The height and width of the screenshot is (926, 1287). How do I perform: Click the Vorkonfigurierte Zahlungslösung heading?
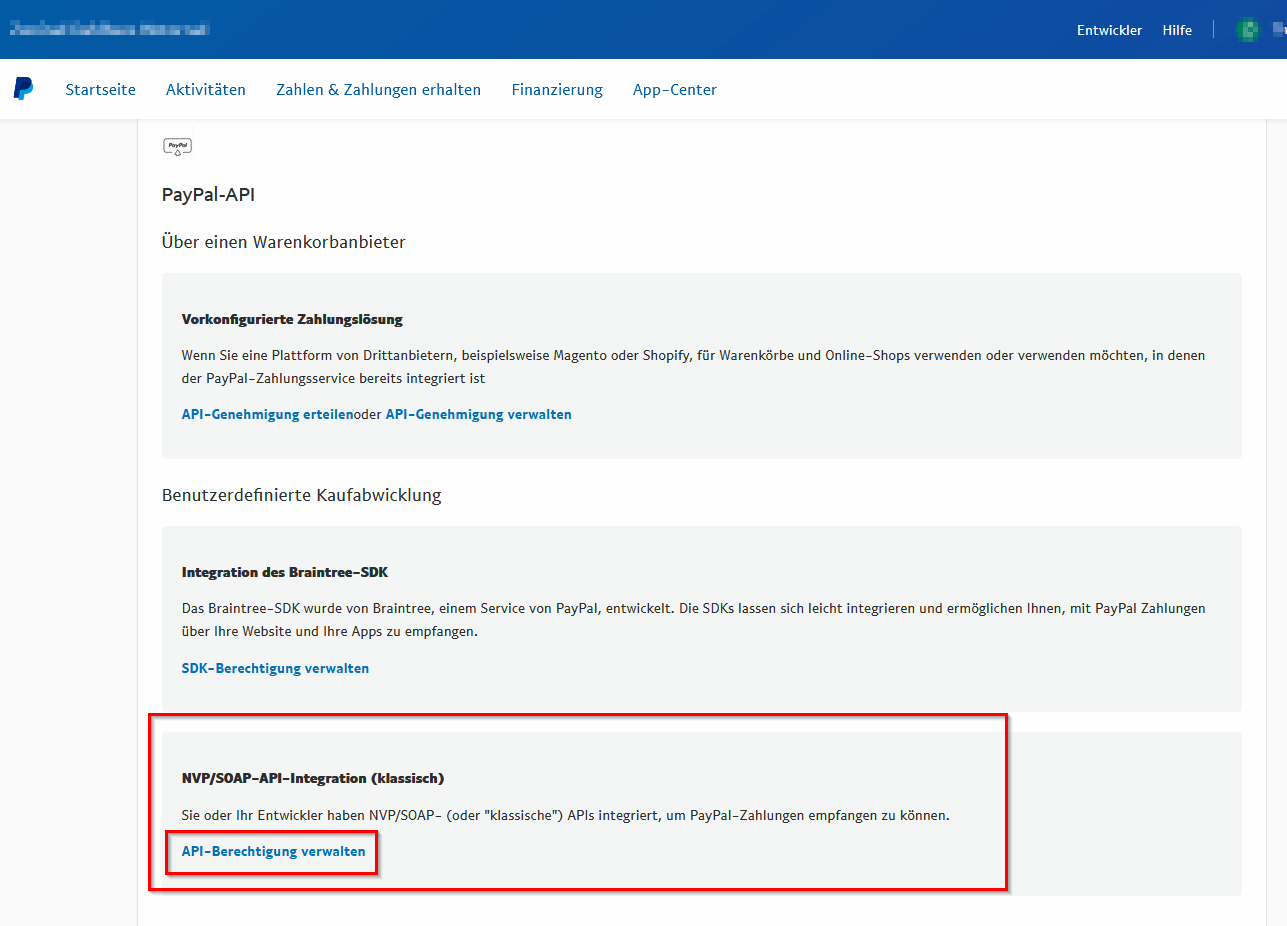point(292,320)
